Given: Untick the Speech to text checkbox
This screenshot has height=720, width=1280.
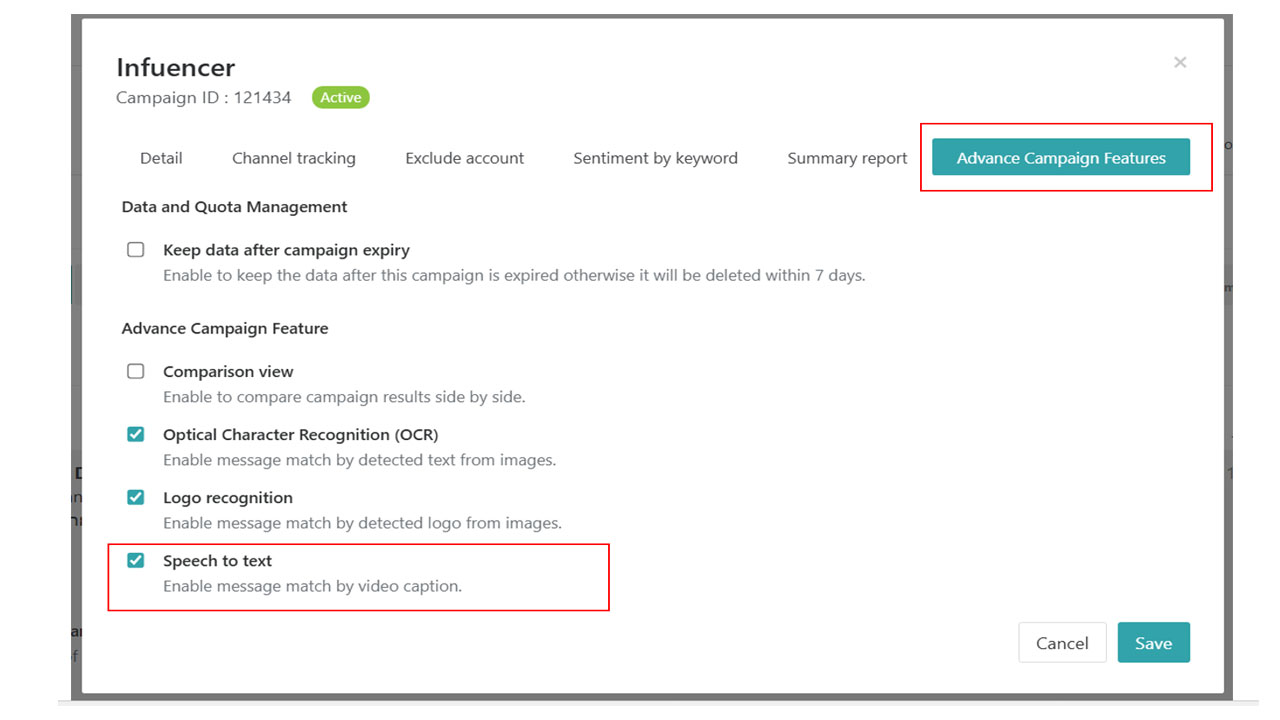Looking at the screenshot, I should (136, 560).
